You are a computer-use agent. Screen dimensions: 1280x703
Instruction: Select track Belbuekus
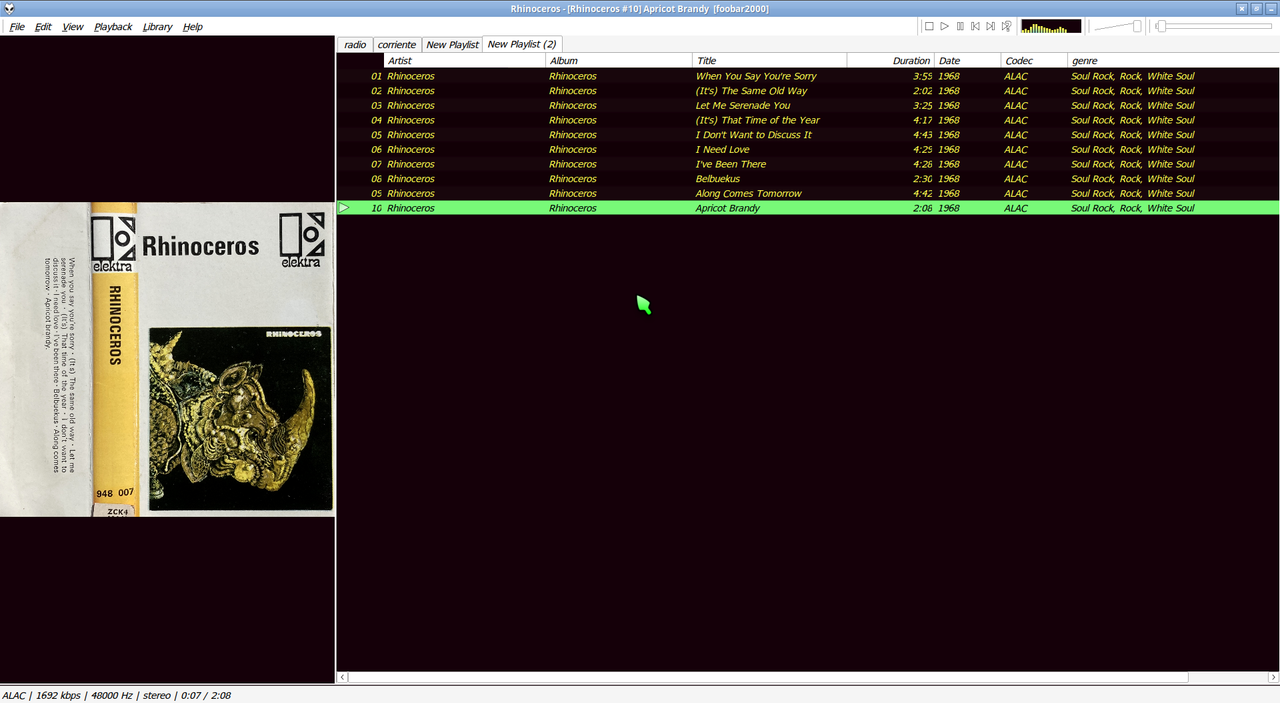coord(808,179)
